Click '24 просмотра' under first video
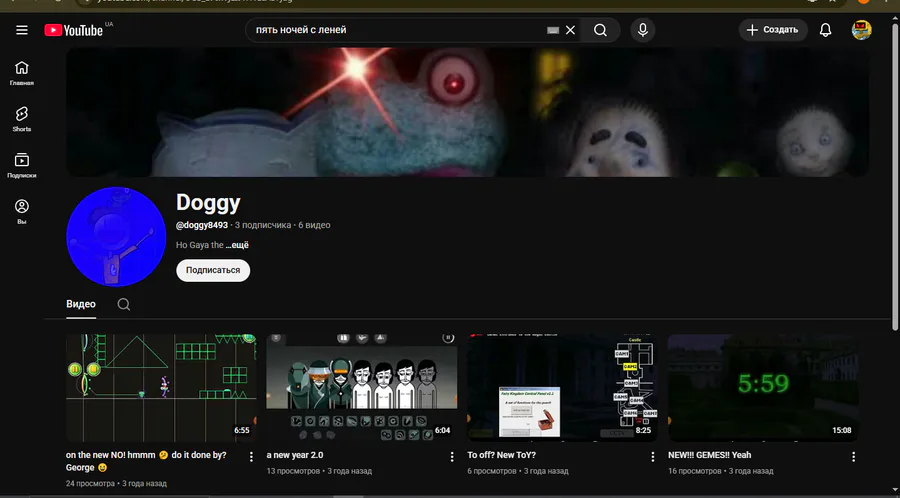 click(x=90, y=484)
